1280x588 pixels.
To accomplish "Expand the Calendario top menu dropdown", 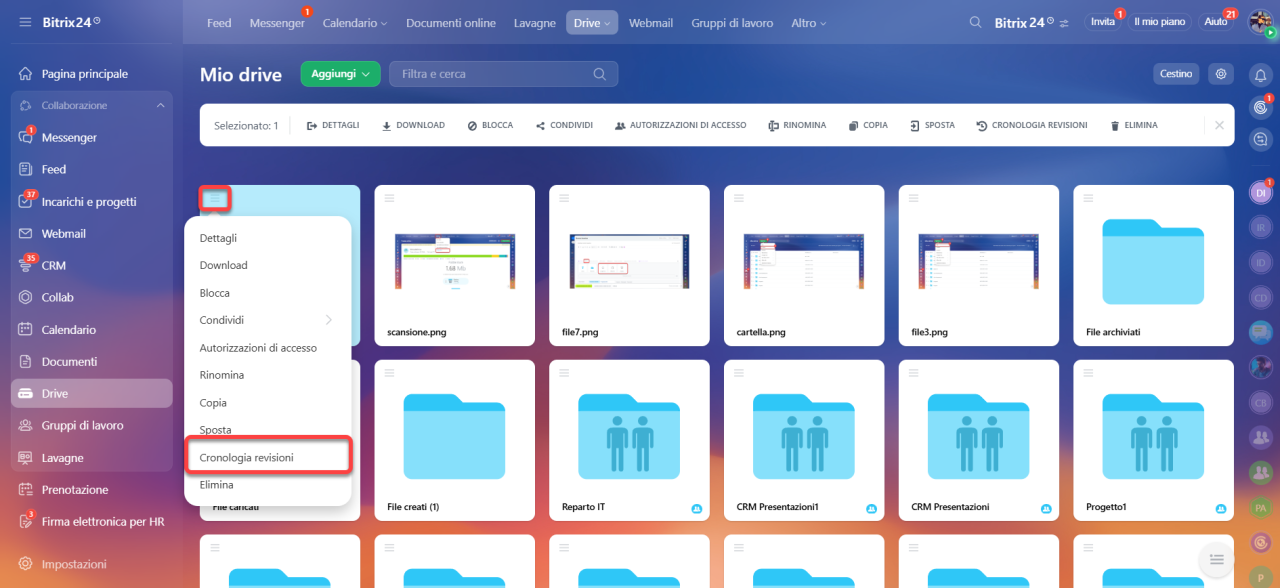I will click(354, 23).
